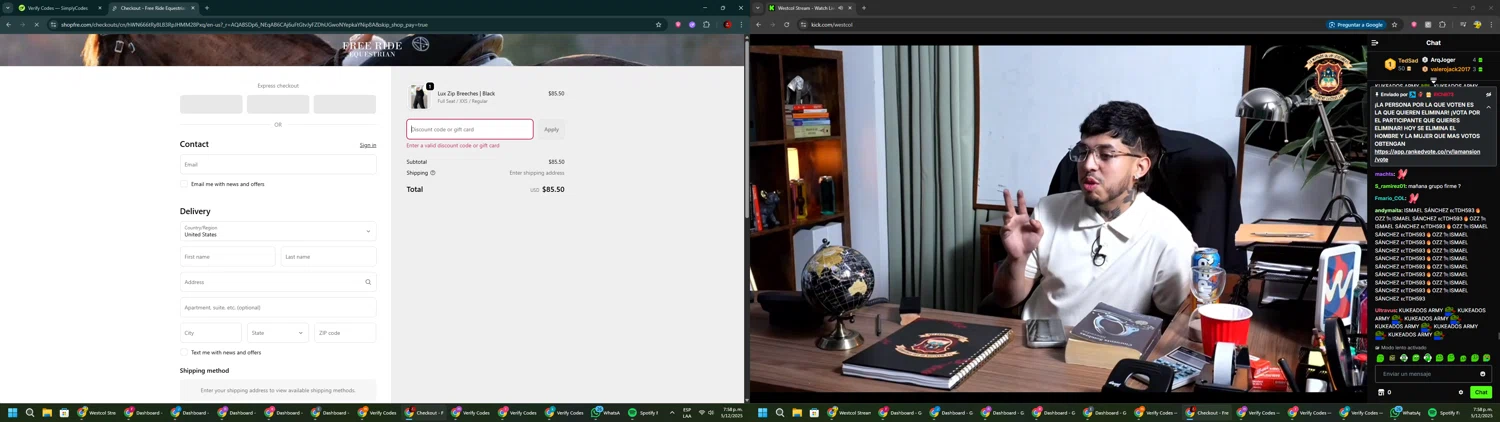Open WhatsApp in left taskbar
This screenshot has height=422, width=1500.
point(606,412)
